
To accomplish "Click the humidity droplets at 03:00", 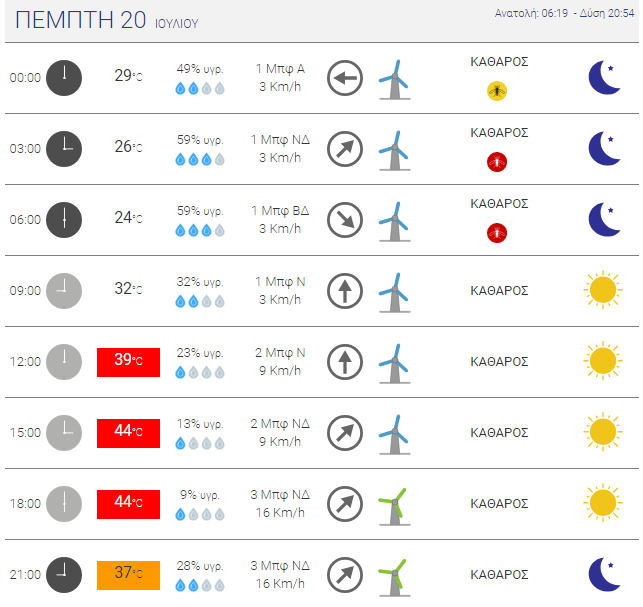I will click(200, 159).
